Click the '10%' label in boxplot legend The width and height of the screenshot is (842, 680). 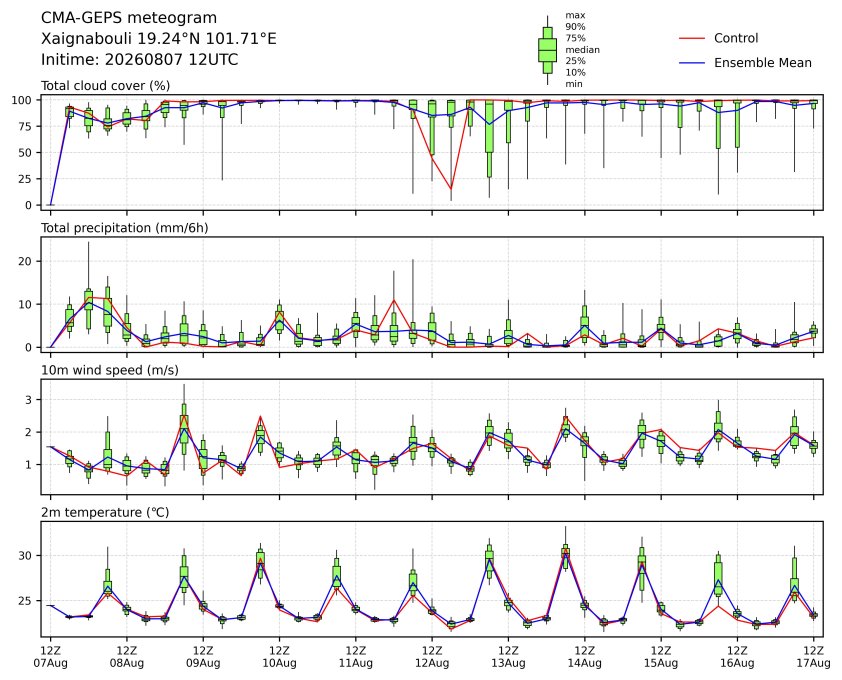pos(575,73)
